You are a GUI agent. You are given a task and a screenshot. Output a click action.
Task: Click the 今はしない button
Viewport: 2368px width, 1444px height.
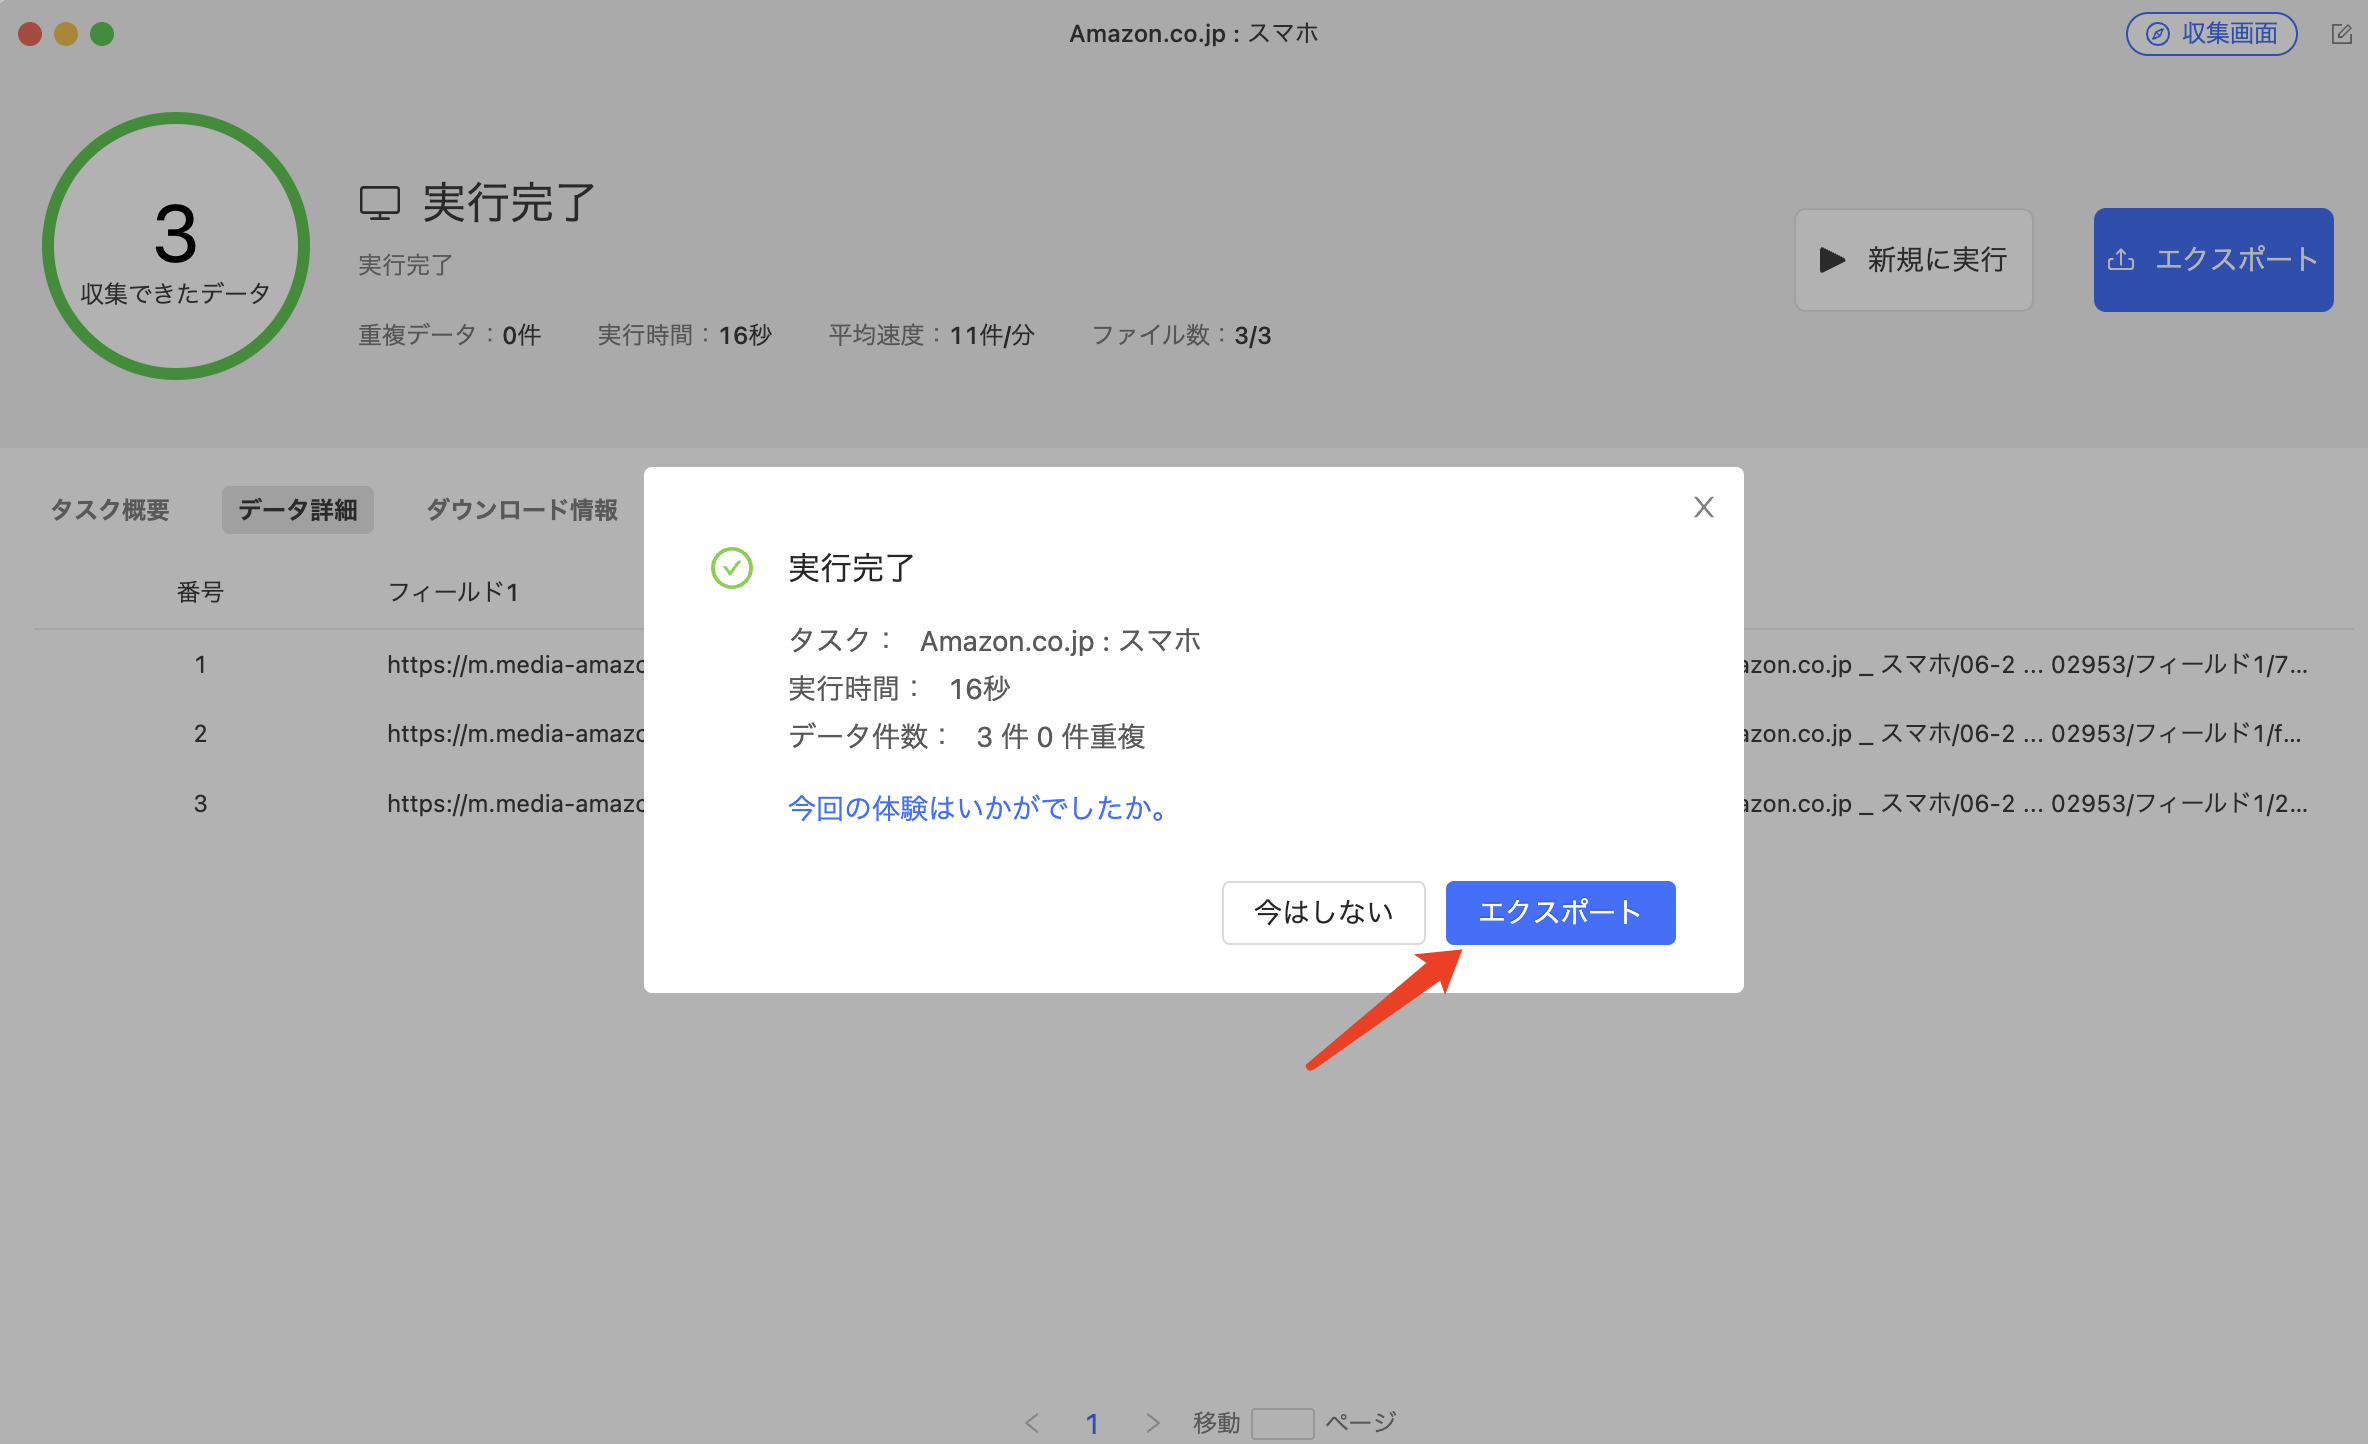click(x=1323, y=912)
